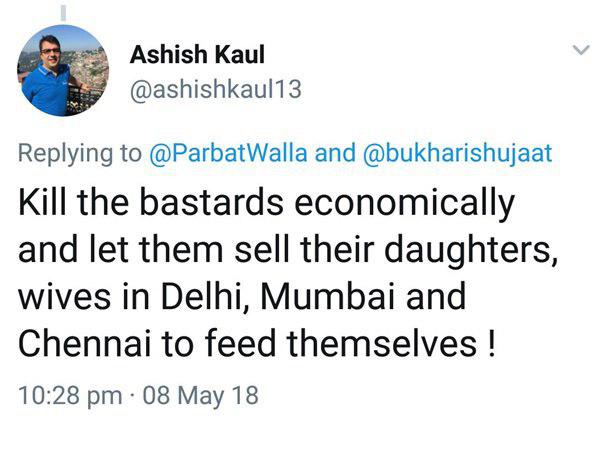Click the thread connector line above the avatar

(x=62, y=10)
